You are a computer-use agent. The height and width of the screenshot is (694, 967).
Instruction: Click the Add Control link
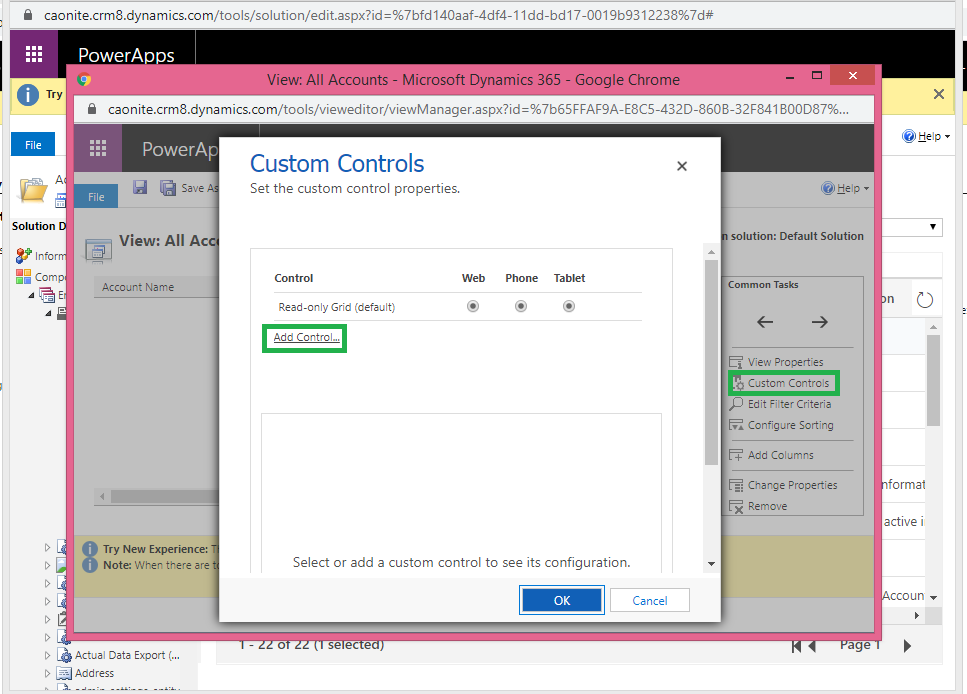tap(307, 337)
